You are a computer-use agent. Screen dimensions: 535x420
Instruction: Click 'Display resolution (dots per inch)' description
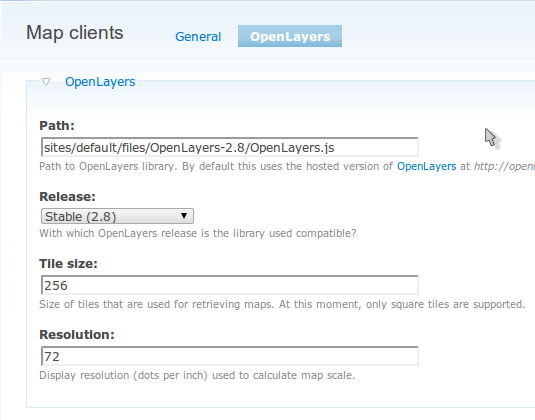(x=197, y=375)
